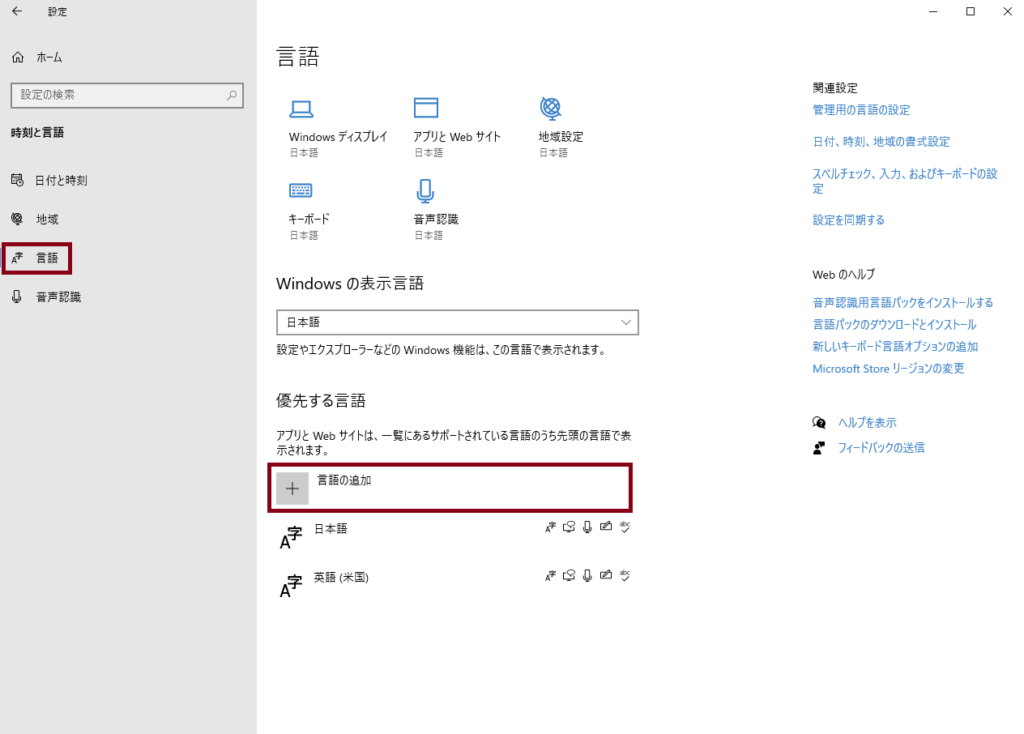Click the 管理用の言語の設定 link
Screen dimensions: 1024x734
pyautogui.click(x=861, y=110)
